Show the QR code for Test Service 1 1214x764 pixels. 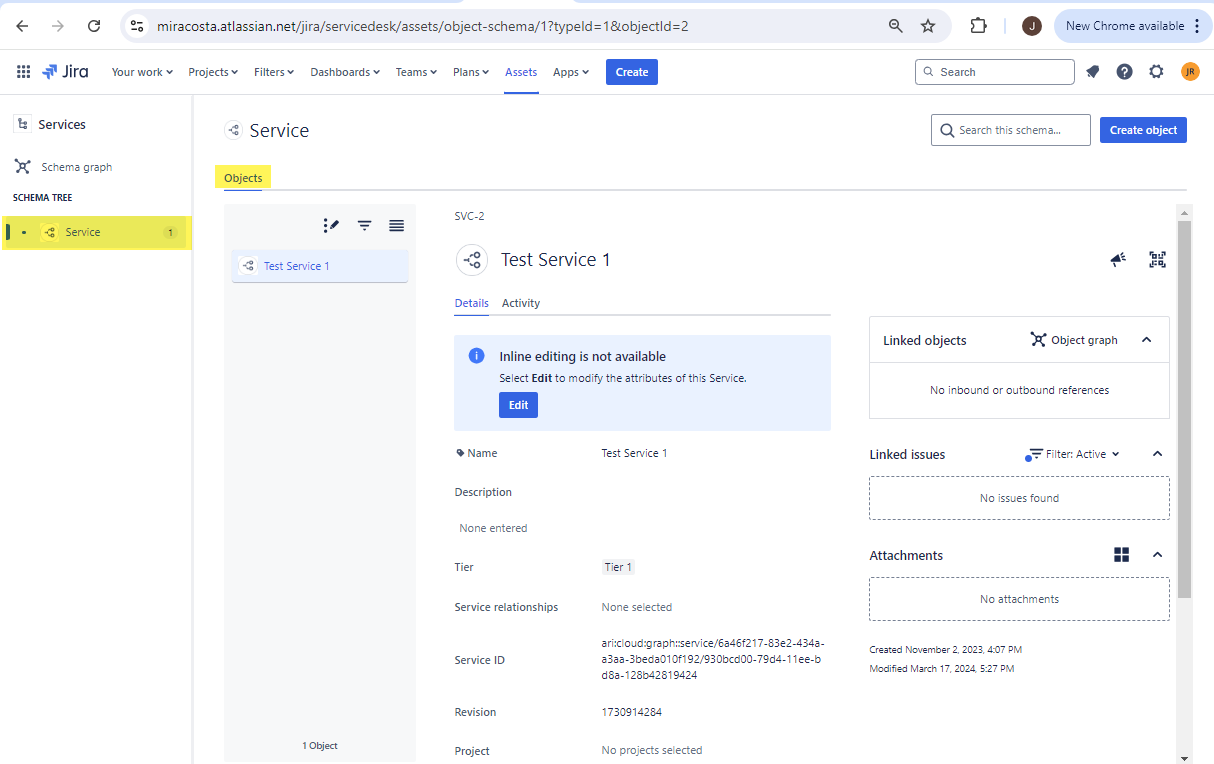pyautogui.click(x=1158, y=260)
